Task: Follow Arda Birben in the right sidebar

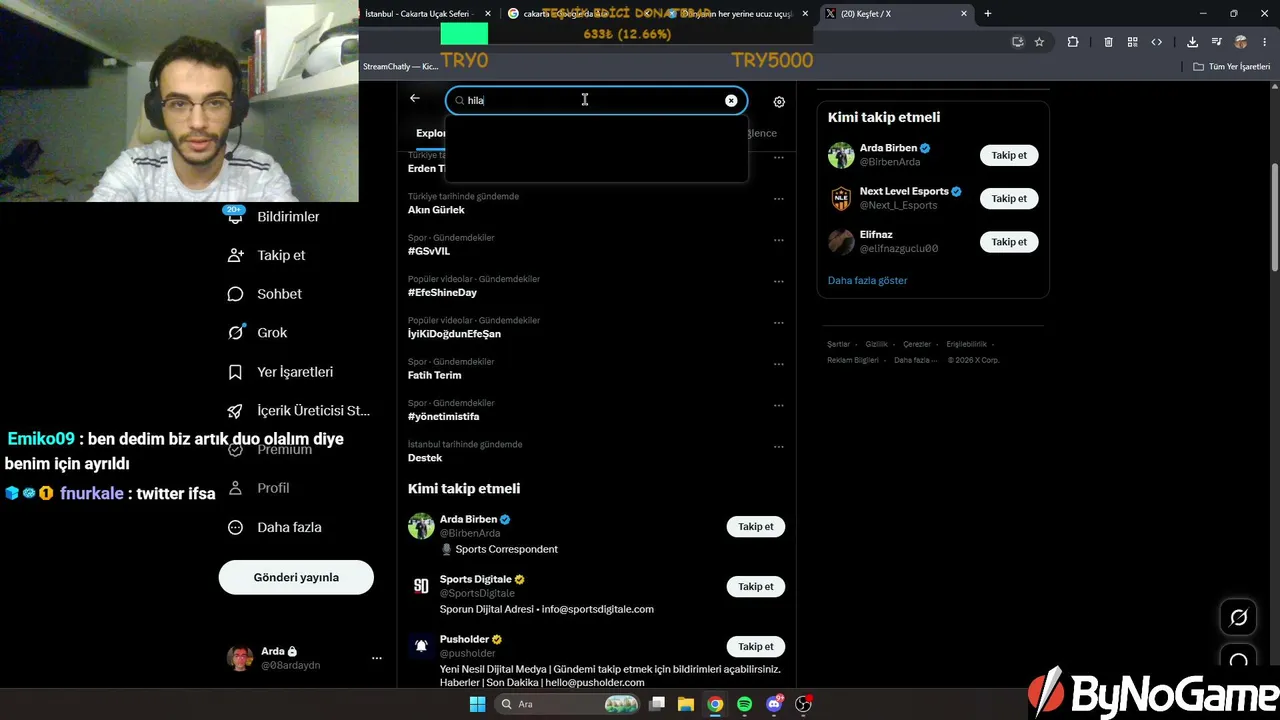Action: point(1009,155)
